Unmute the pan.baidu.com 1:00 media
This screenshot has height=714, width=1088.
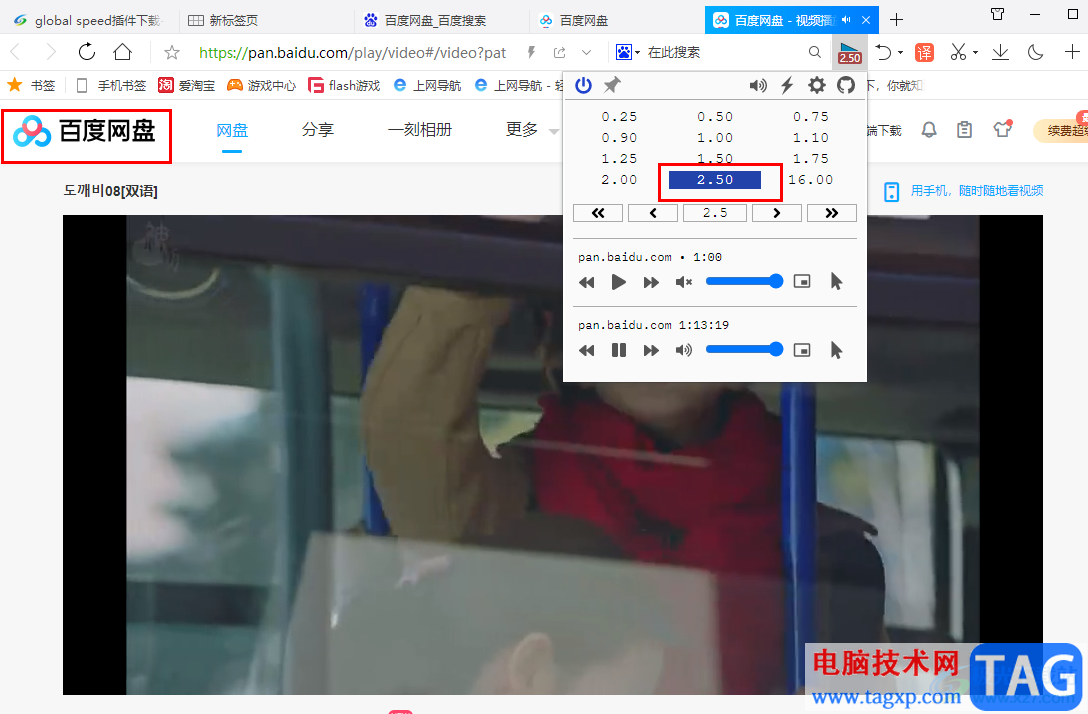click(683, 282)
